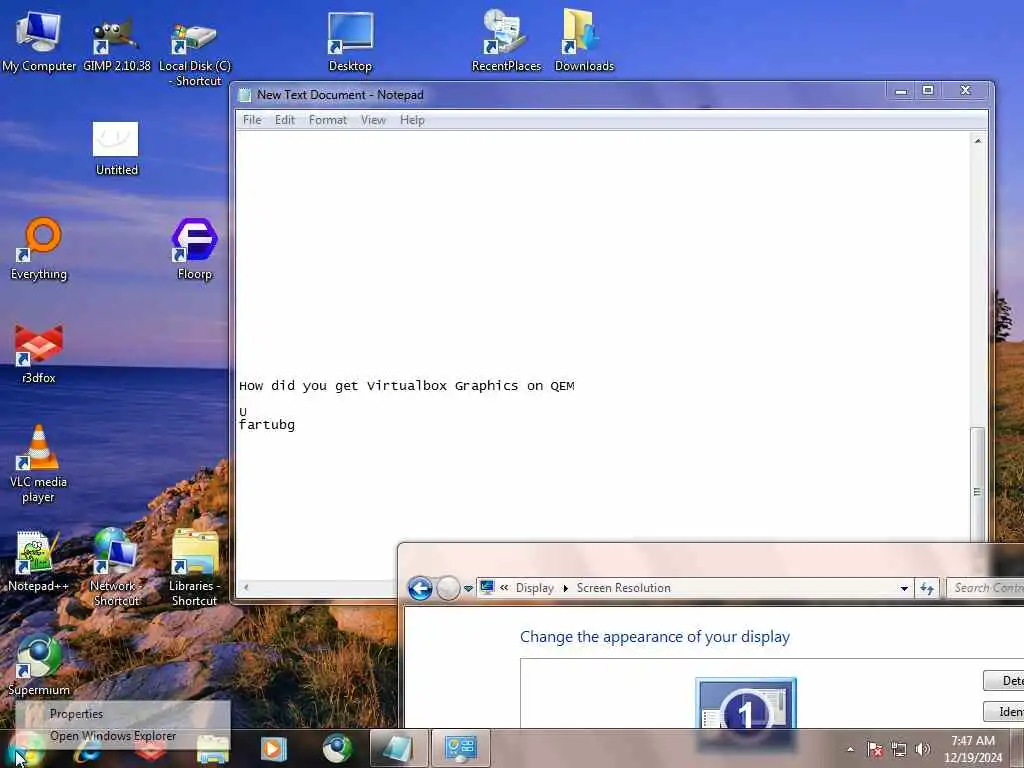Select the Everything search shortcut
Viewport: 1024px width, 768px height.
tap(39, 249)
